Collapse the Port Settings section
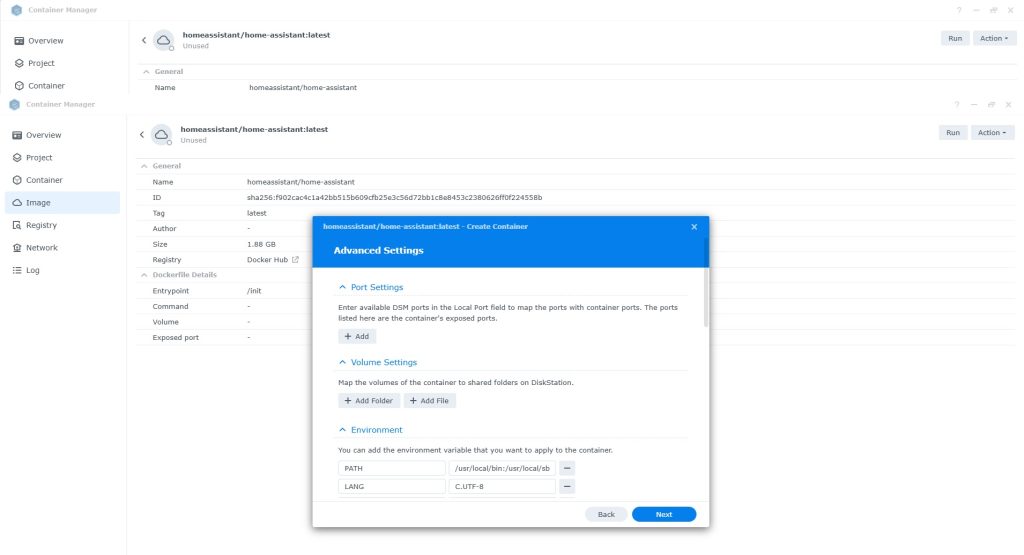1024x555 pixels. click(342, 287)
